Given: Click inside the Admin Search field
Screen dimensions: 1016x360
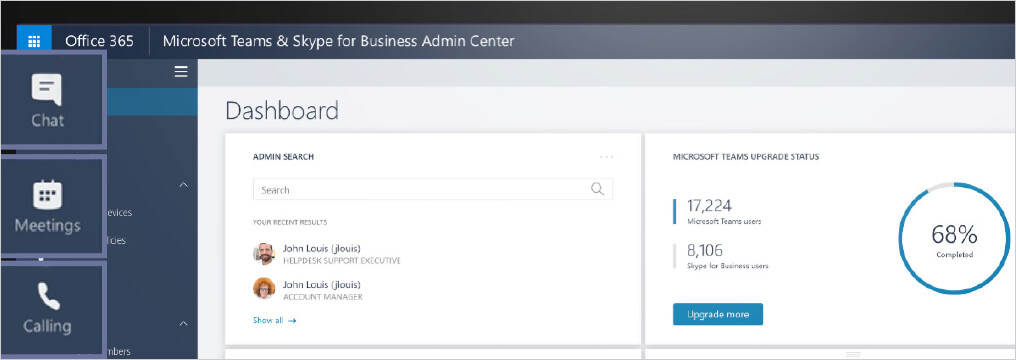Looking at the screenshot, I should 433,190.
